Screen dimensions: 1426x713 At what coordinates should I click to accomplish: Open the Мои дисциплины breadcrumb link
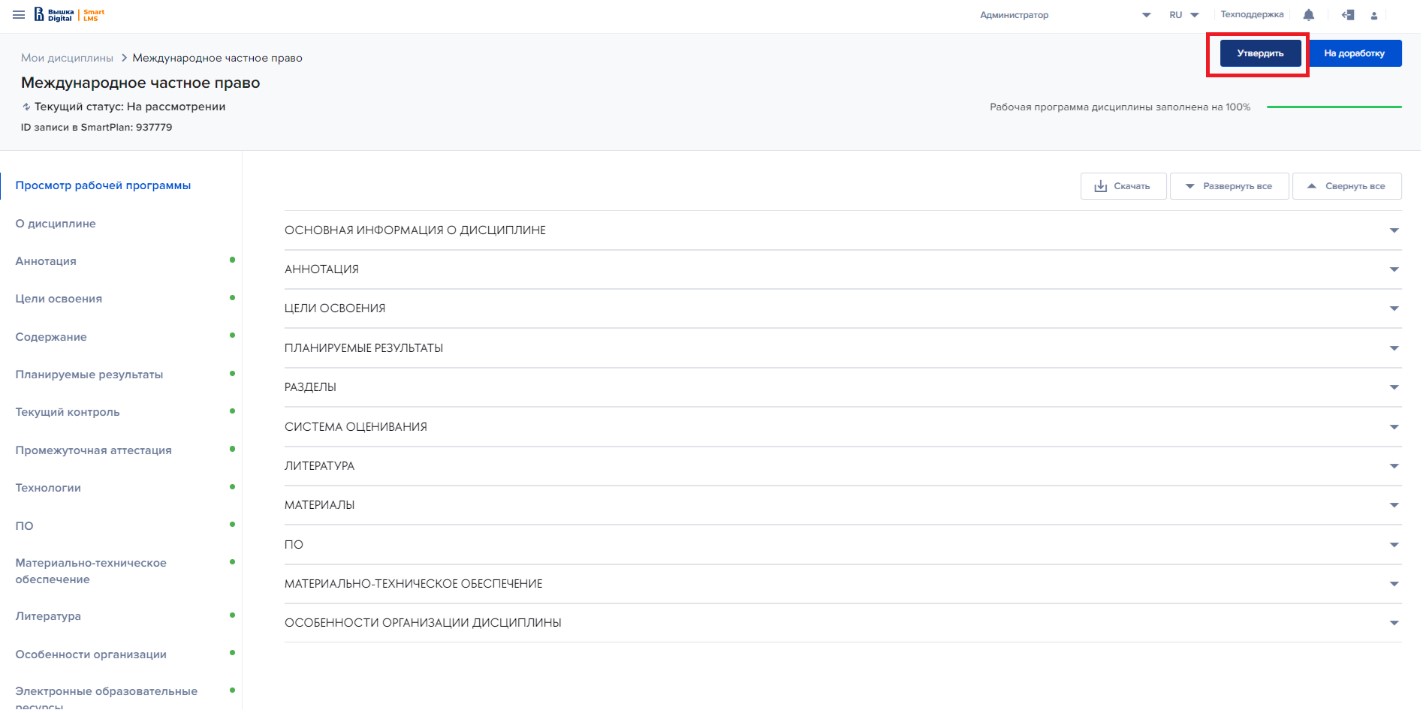pyautogui.click(x=67, y=58)
